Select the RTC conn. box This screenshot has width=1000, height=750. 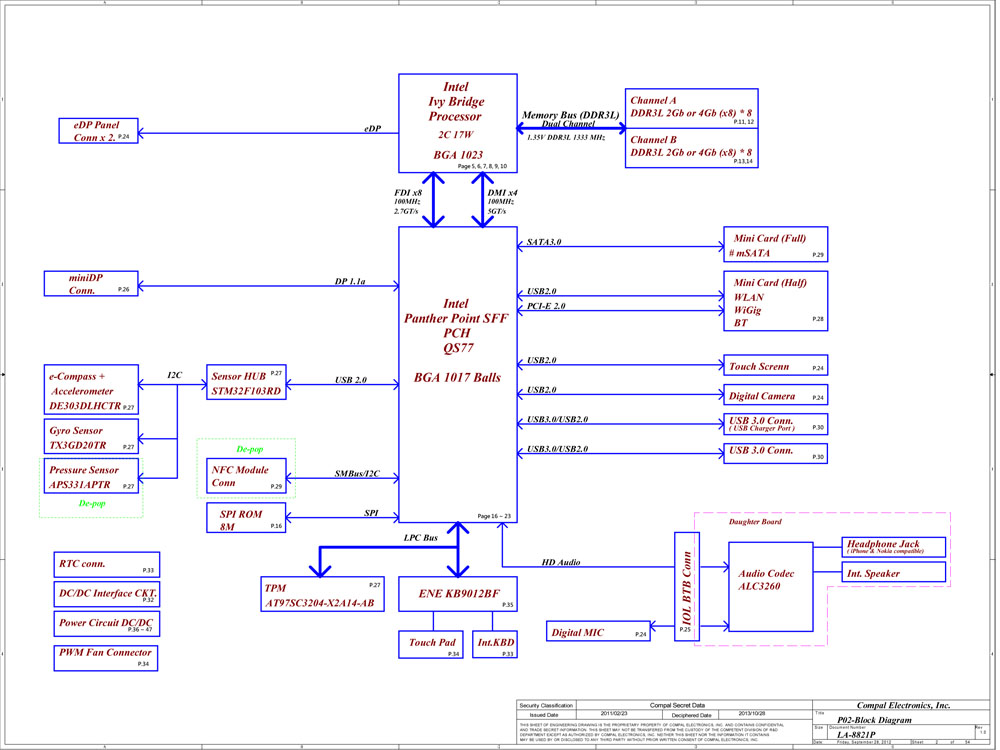point(108,565)
